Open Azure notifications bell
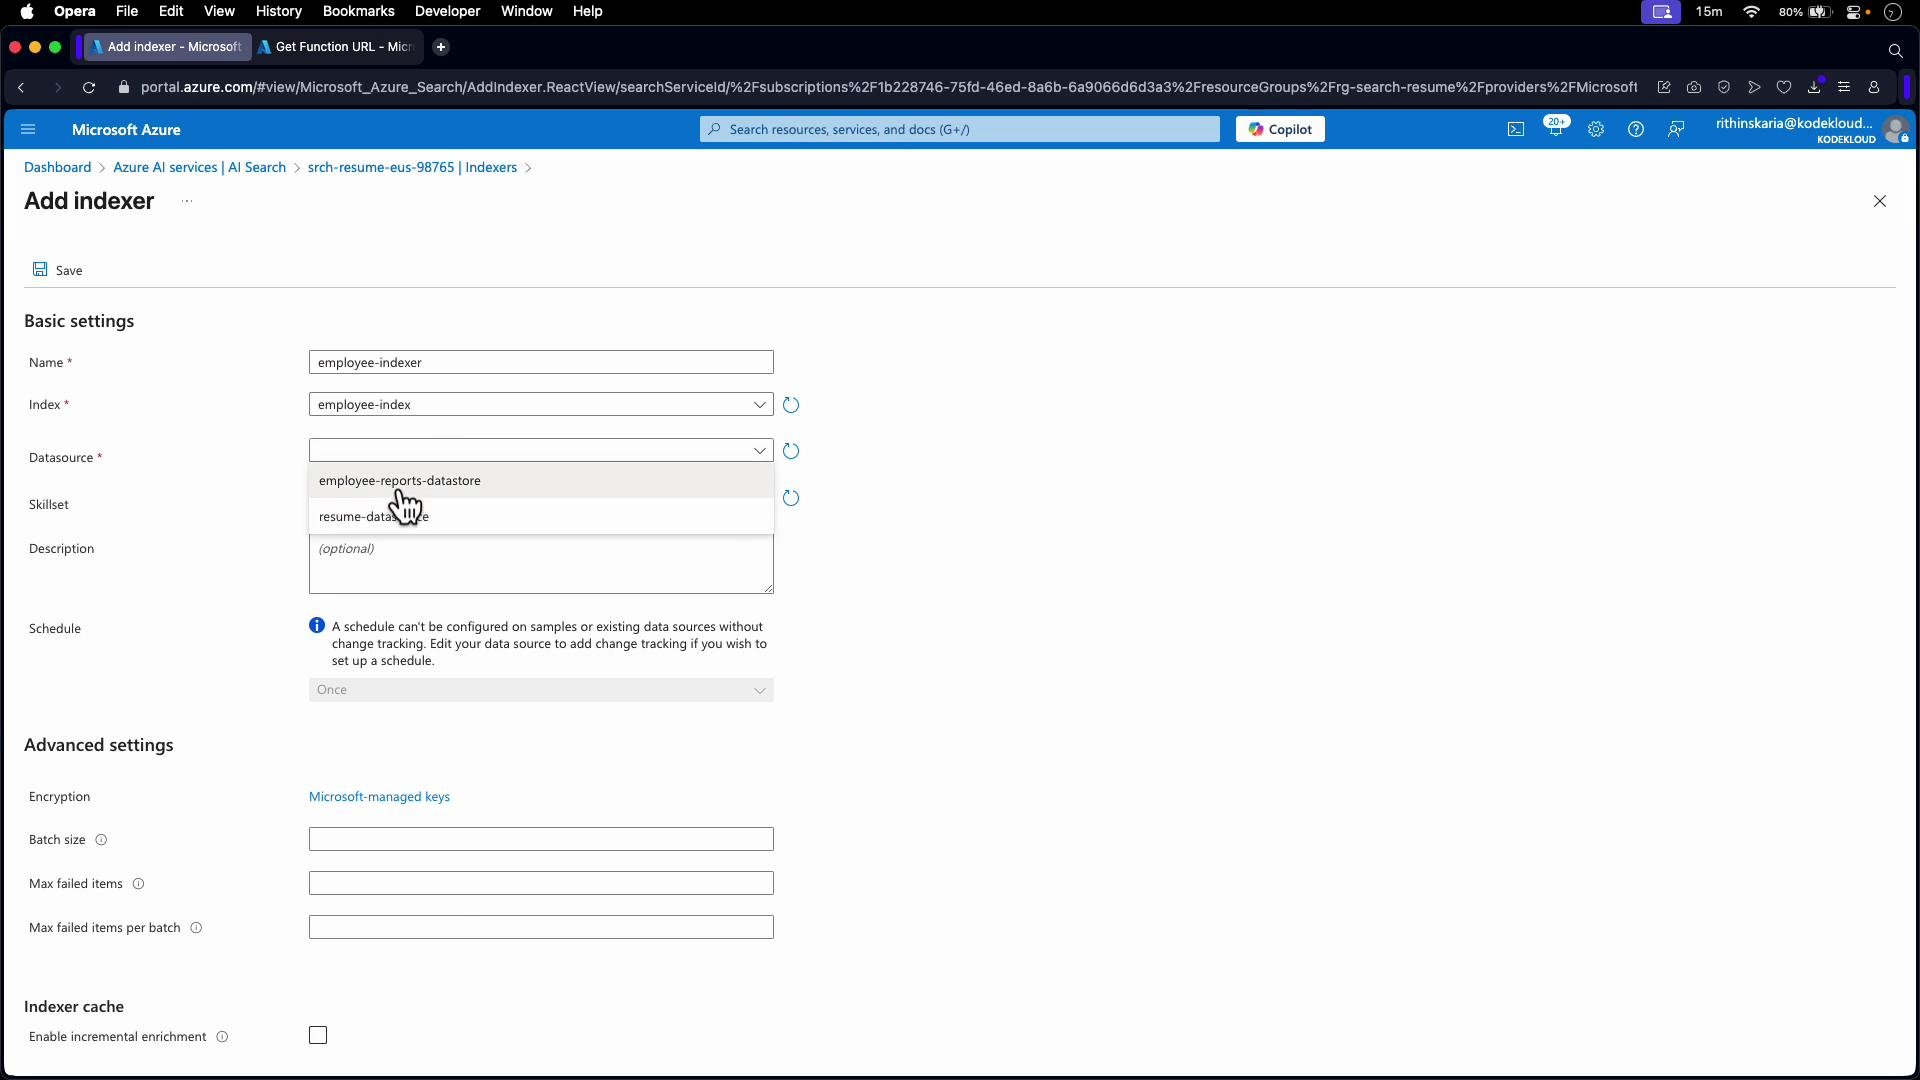The image size is (1920, 1080). (1555, 129)
